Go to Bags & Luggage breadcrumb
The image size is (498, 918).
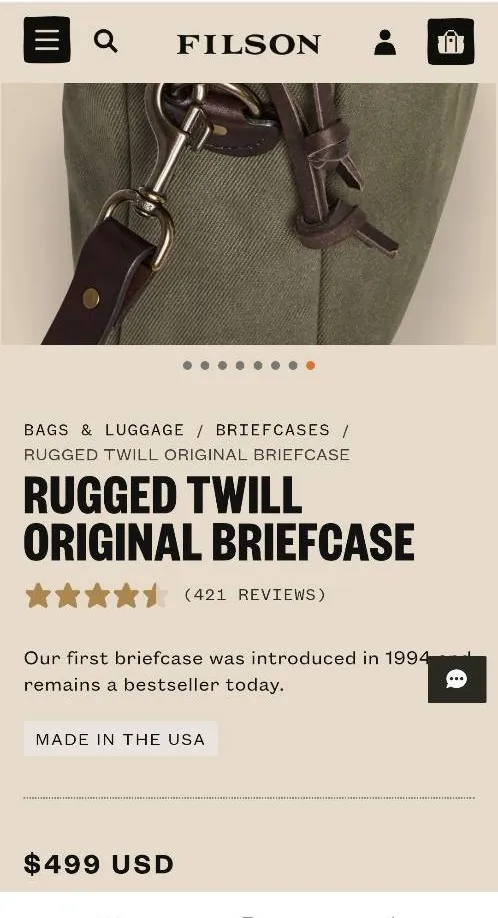point(104,430)
